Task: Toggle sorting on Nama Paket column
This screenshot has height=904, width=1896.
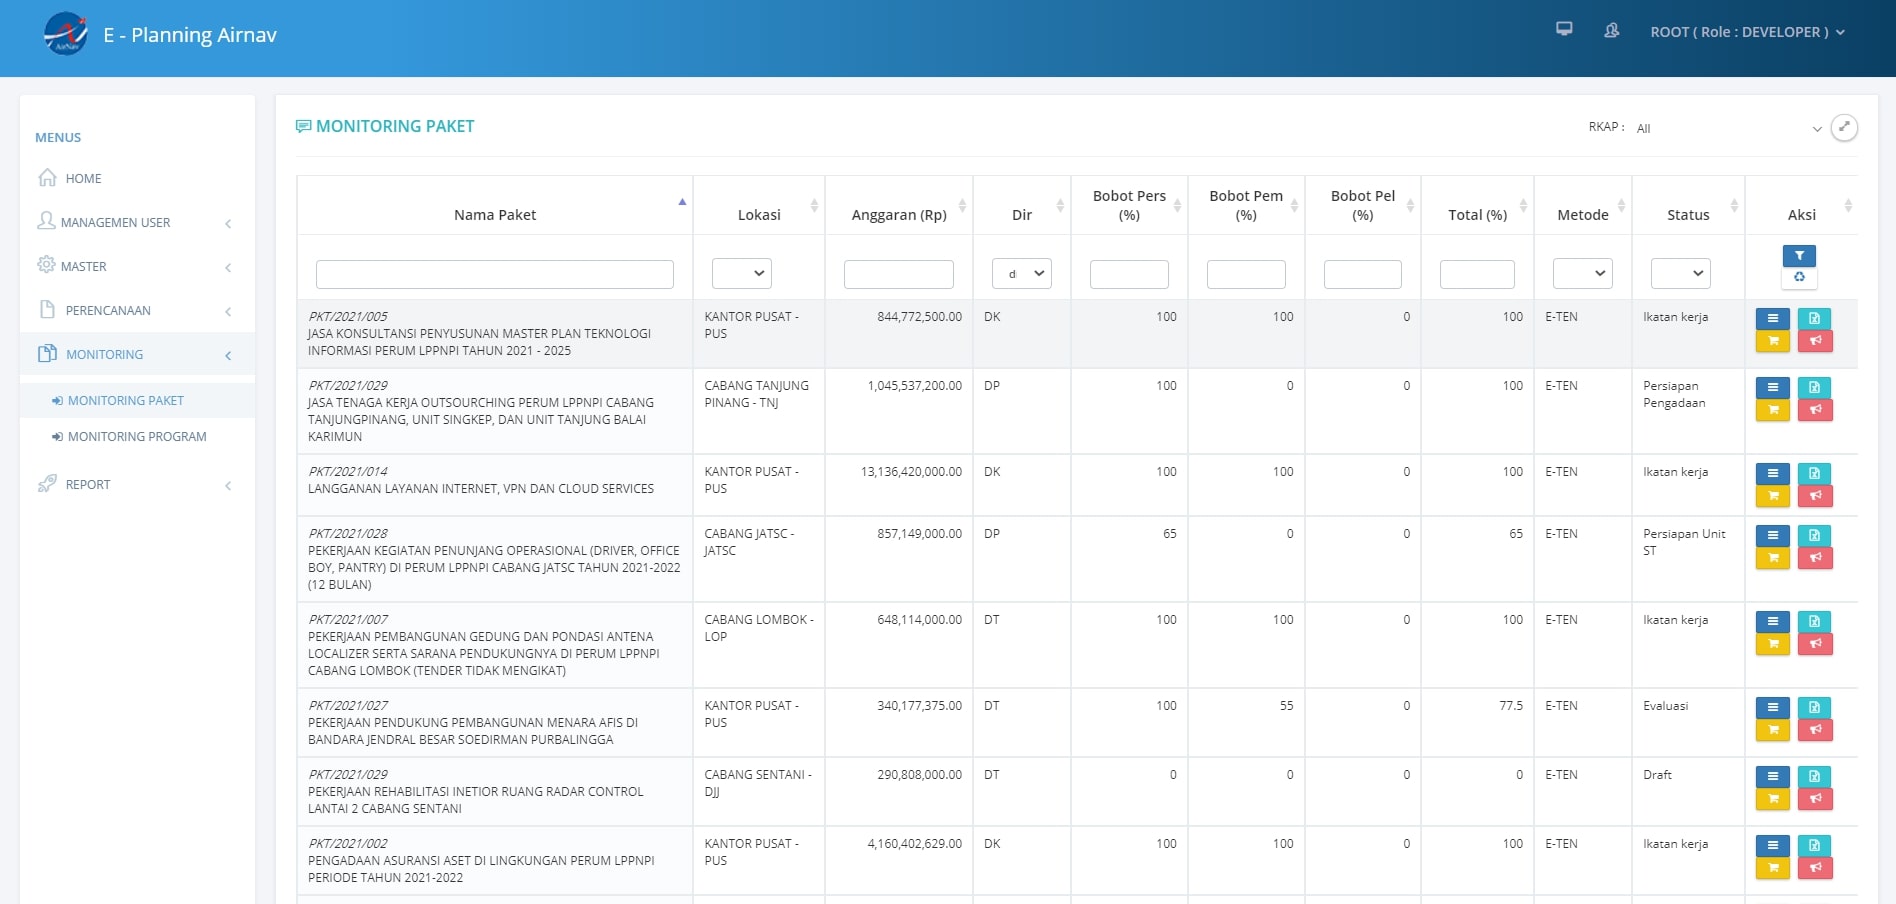Action: tap(494, 214)
